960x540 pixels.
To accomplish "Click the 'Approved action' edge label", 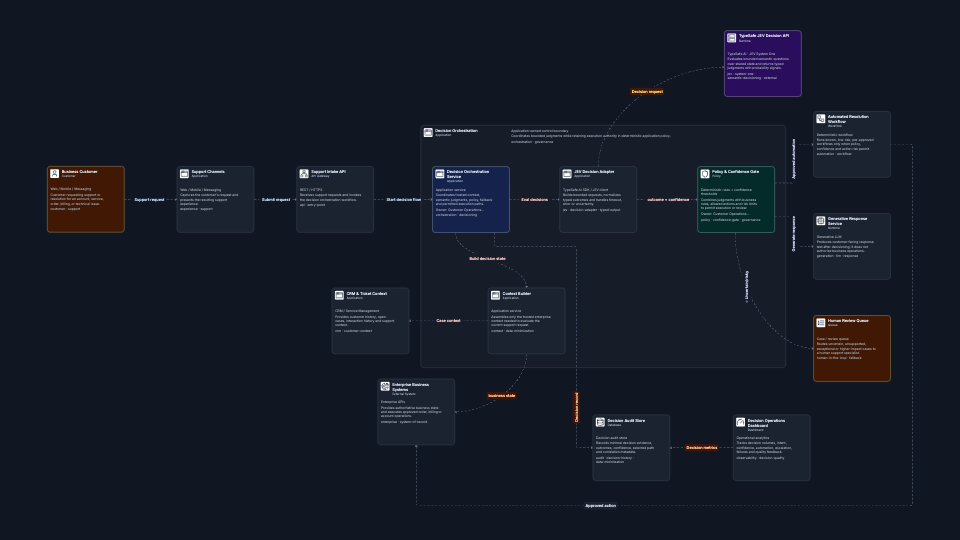I will (x=601, y=506).
